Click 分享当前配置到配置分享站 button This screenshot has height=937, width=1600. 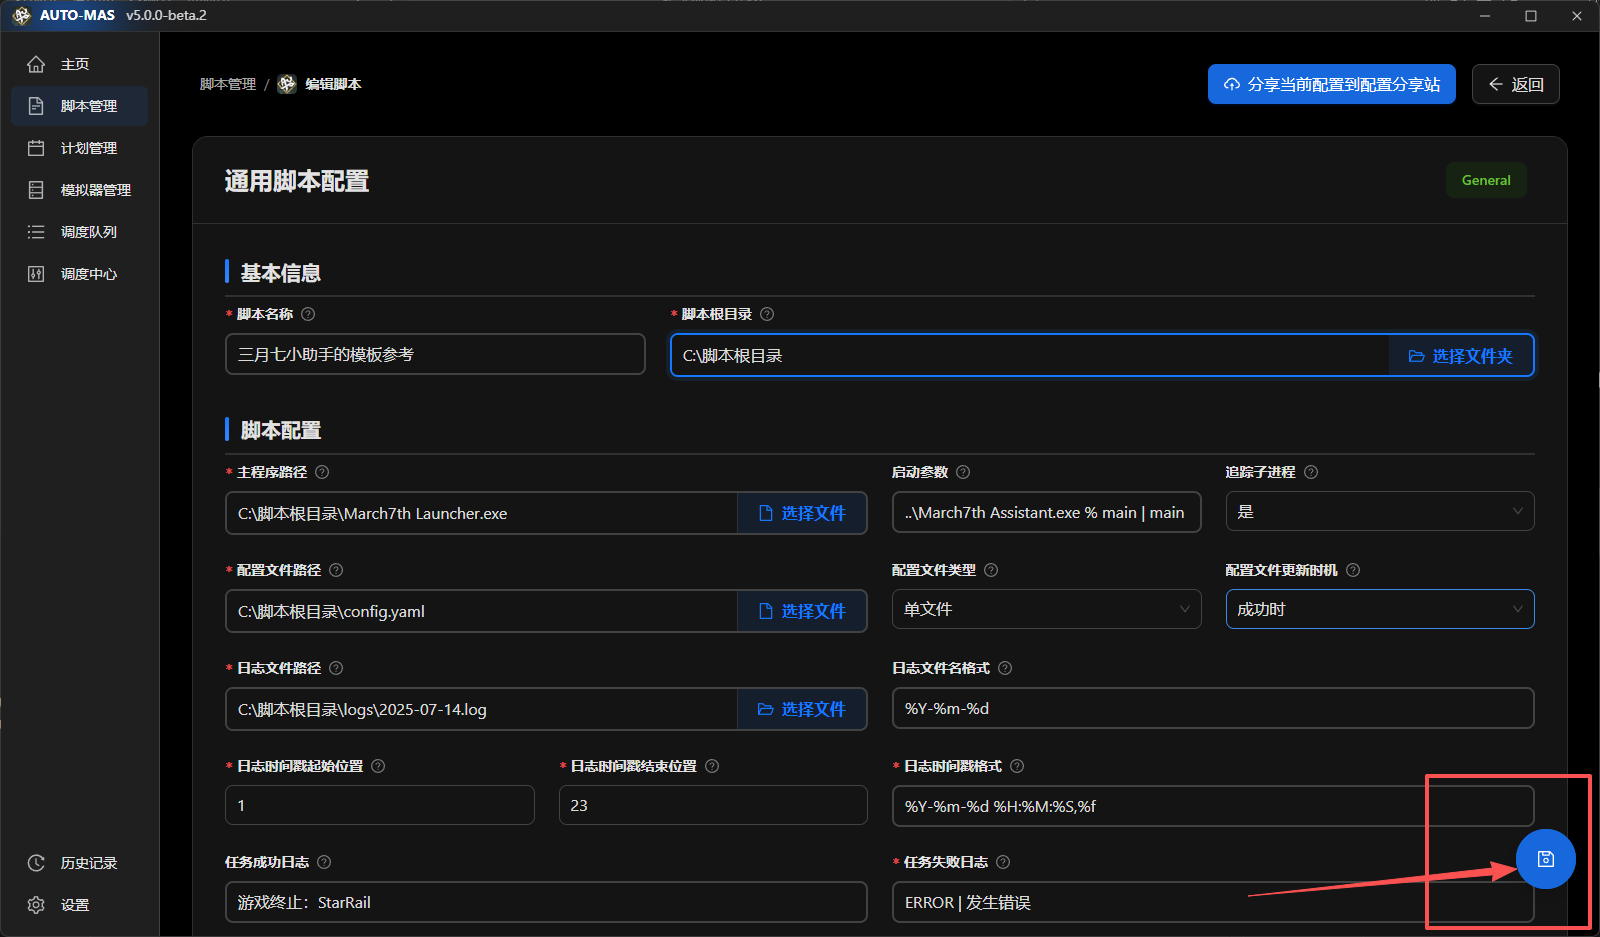(x=1331, y=85)
